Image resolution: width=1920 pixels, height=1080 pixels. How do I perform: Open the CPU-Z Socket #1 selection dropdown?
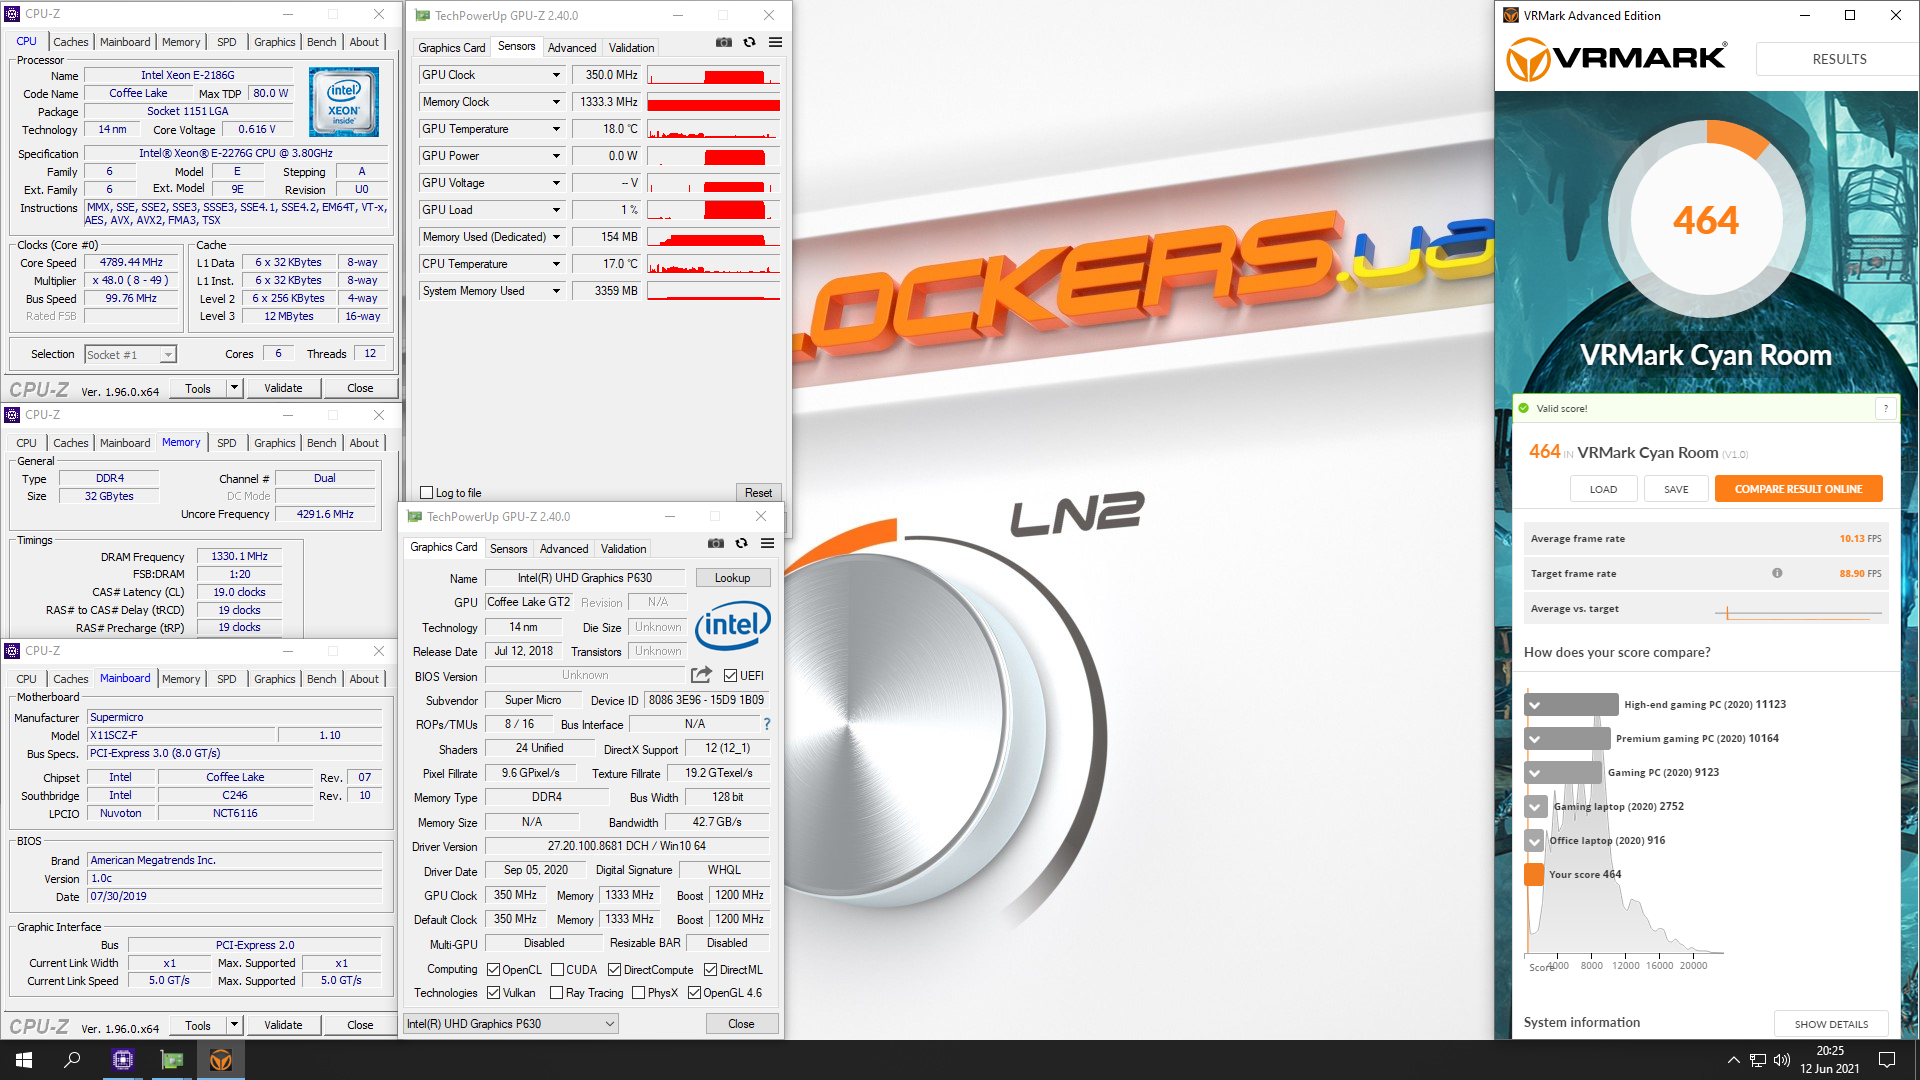[x=130, y=354]
